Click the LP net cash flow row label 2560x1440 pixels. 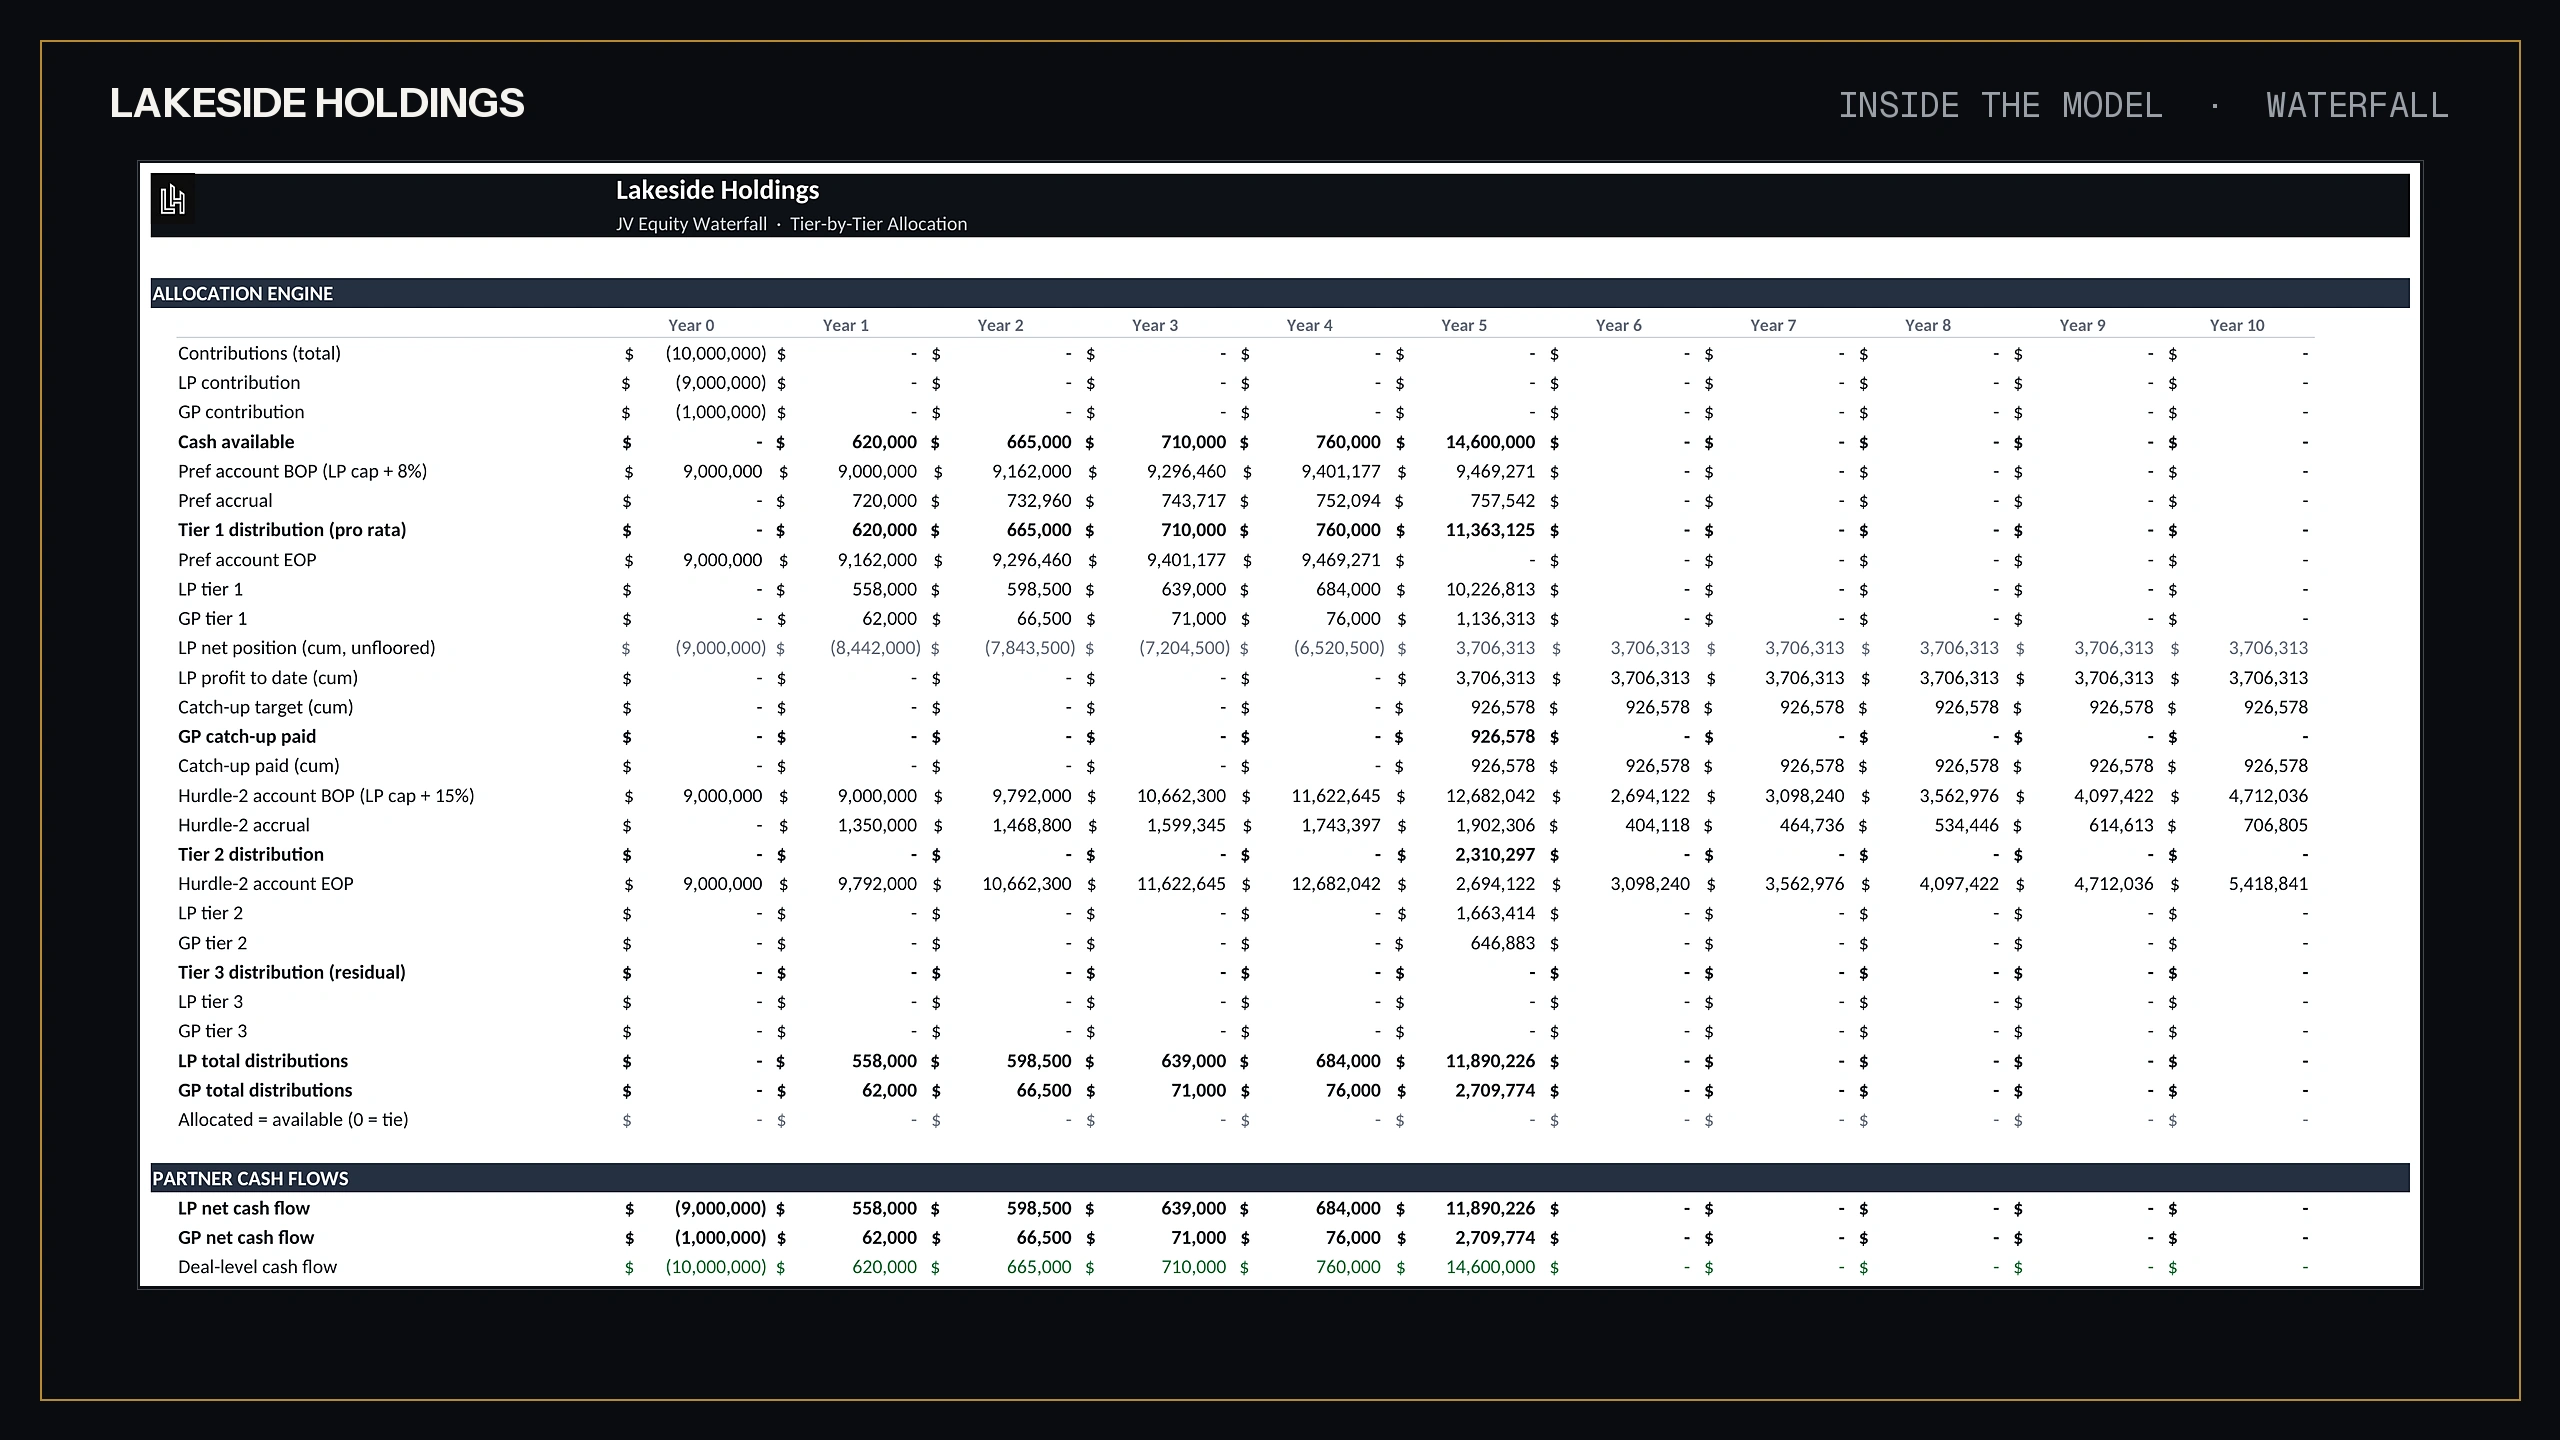(244, 1208)
